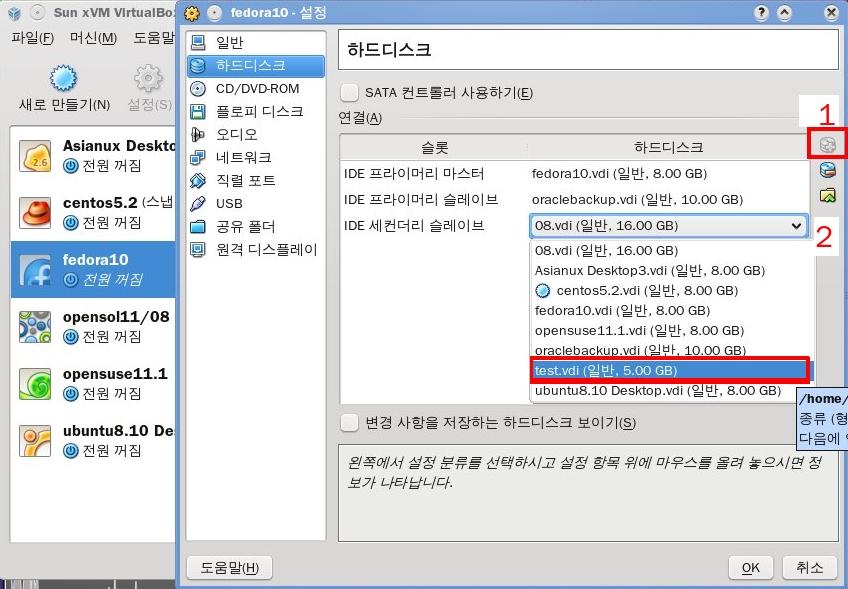Choose opensuse11.1.vdi from the disk list
This screenshot has height=589, width=848.
[672, 330]
